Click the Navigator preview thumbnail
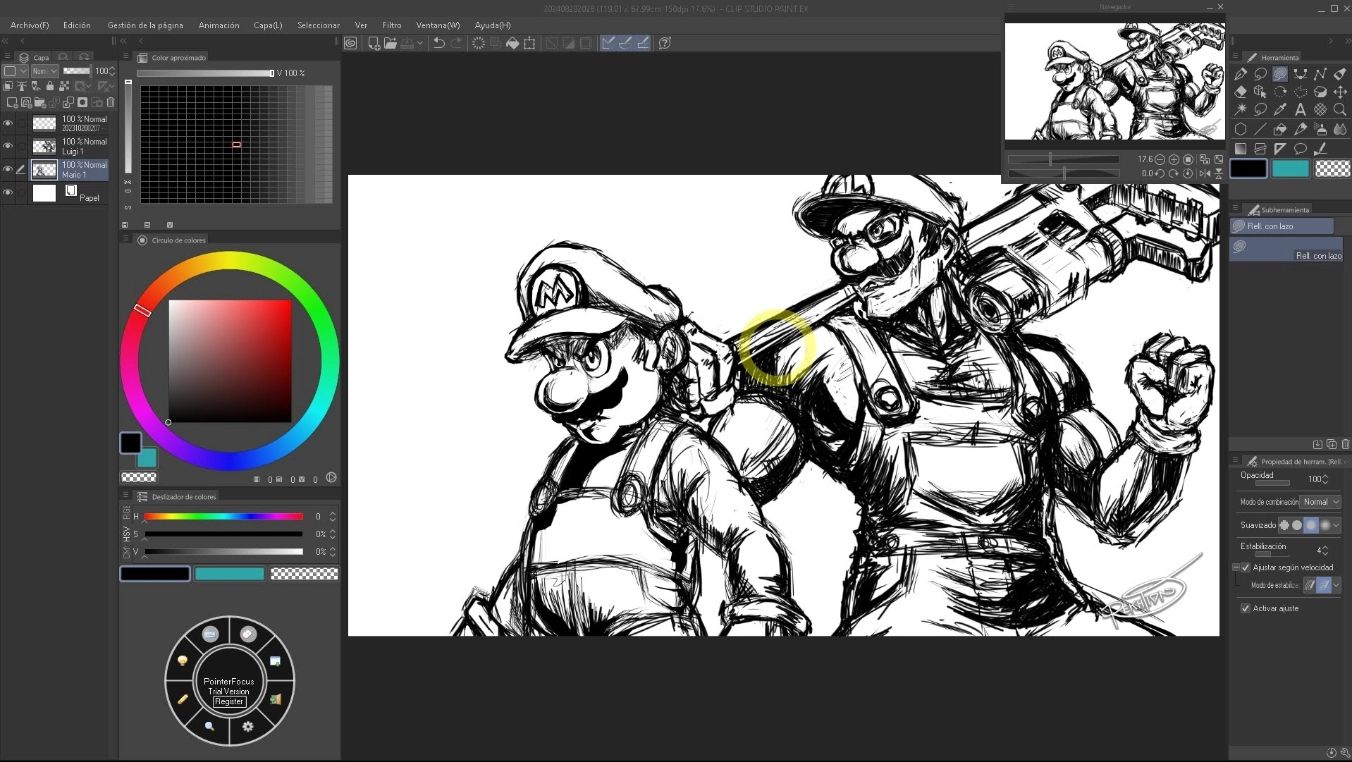The image size is (1352, 762). (x=1115, y=81)
